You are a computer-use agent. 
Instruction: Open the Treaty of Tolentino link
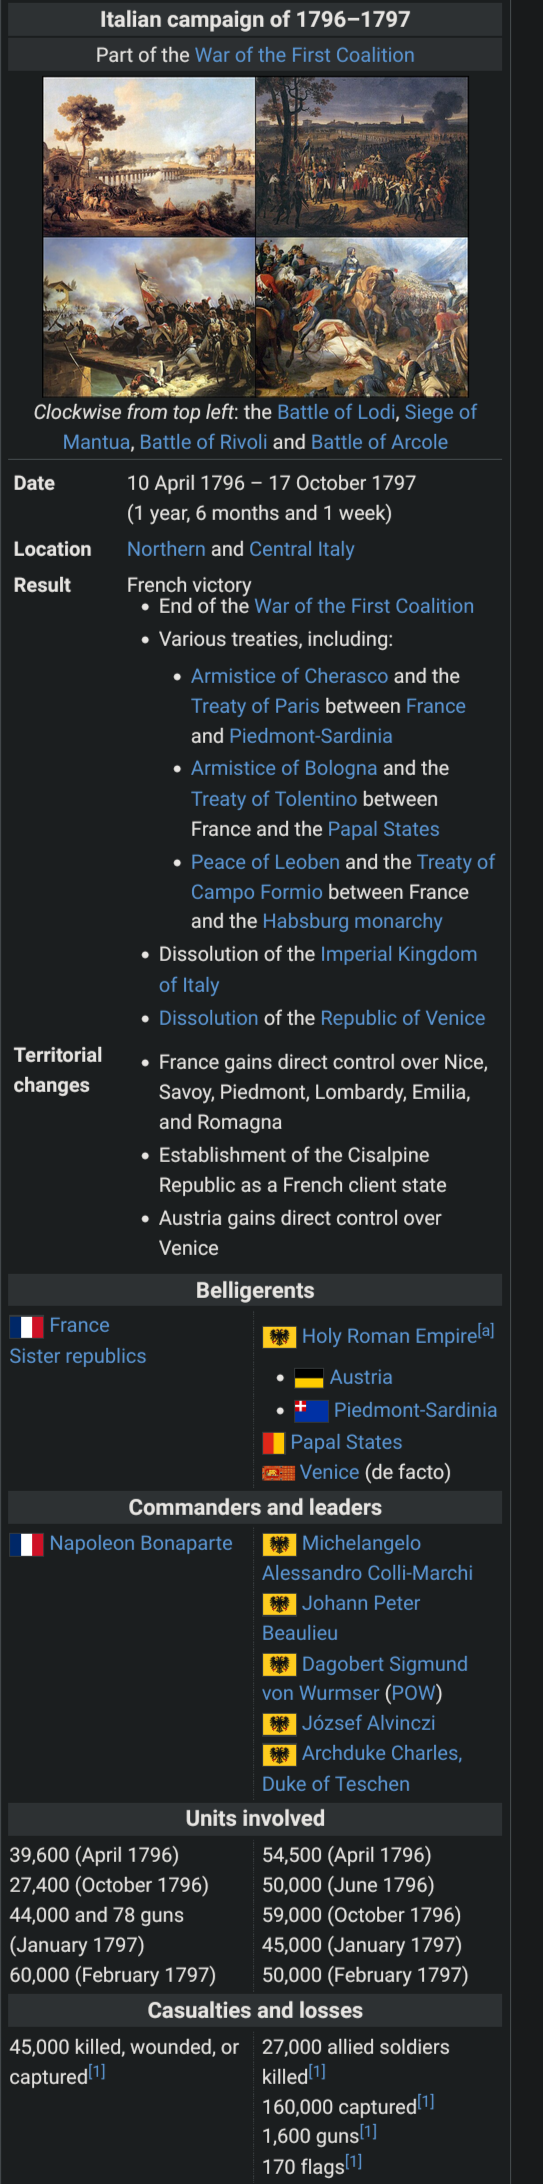(x=274, y=799)
